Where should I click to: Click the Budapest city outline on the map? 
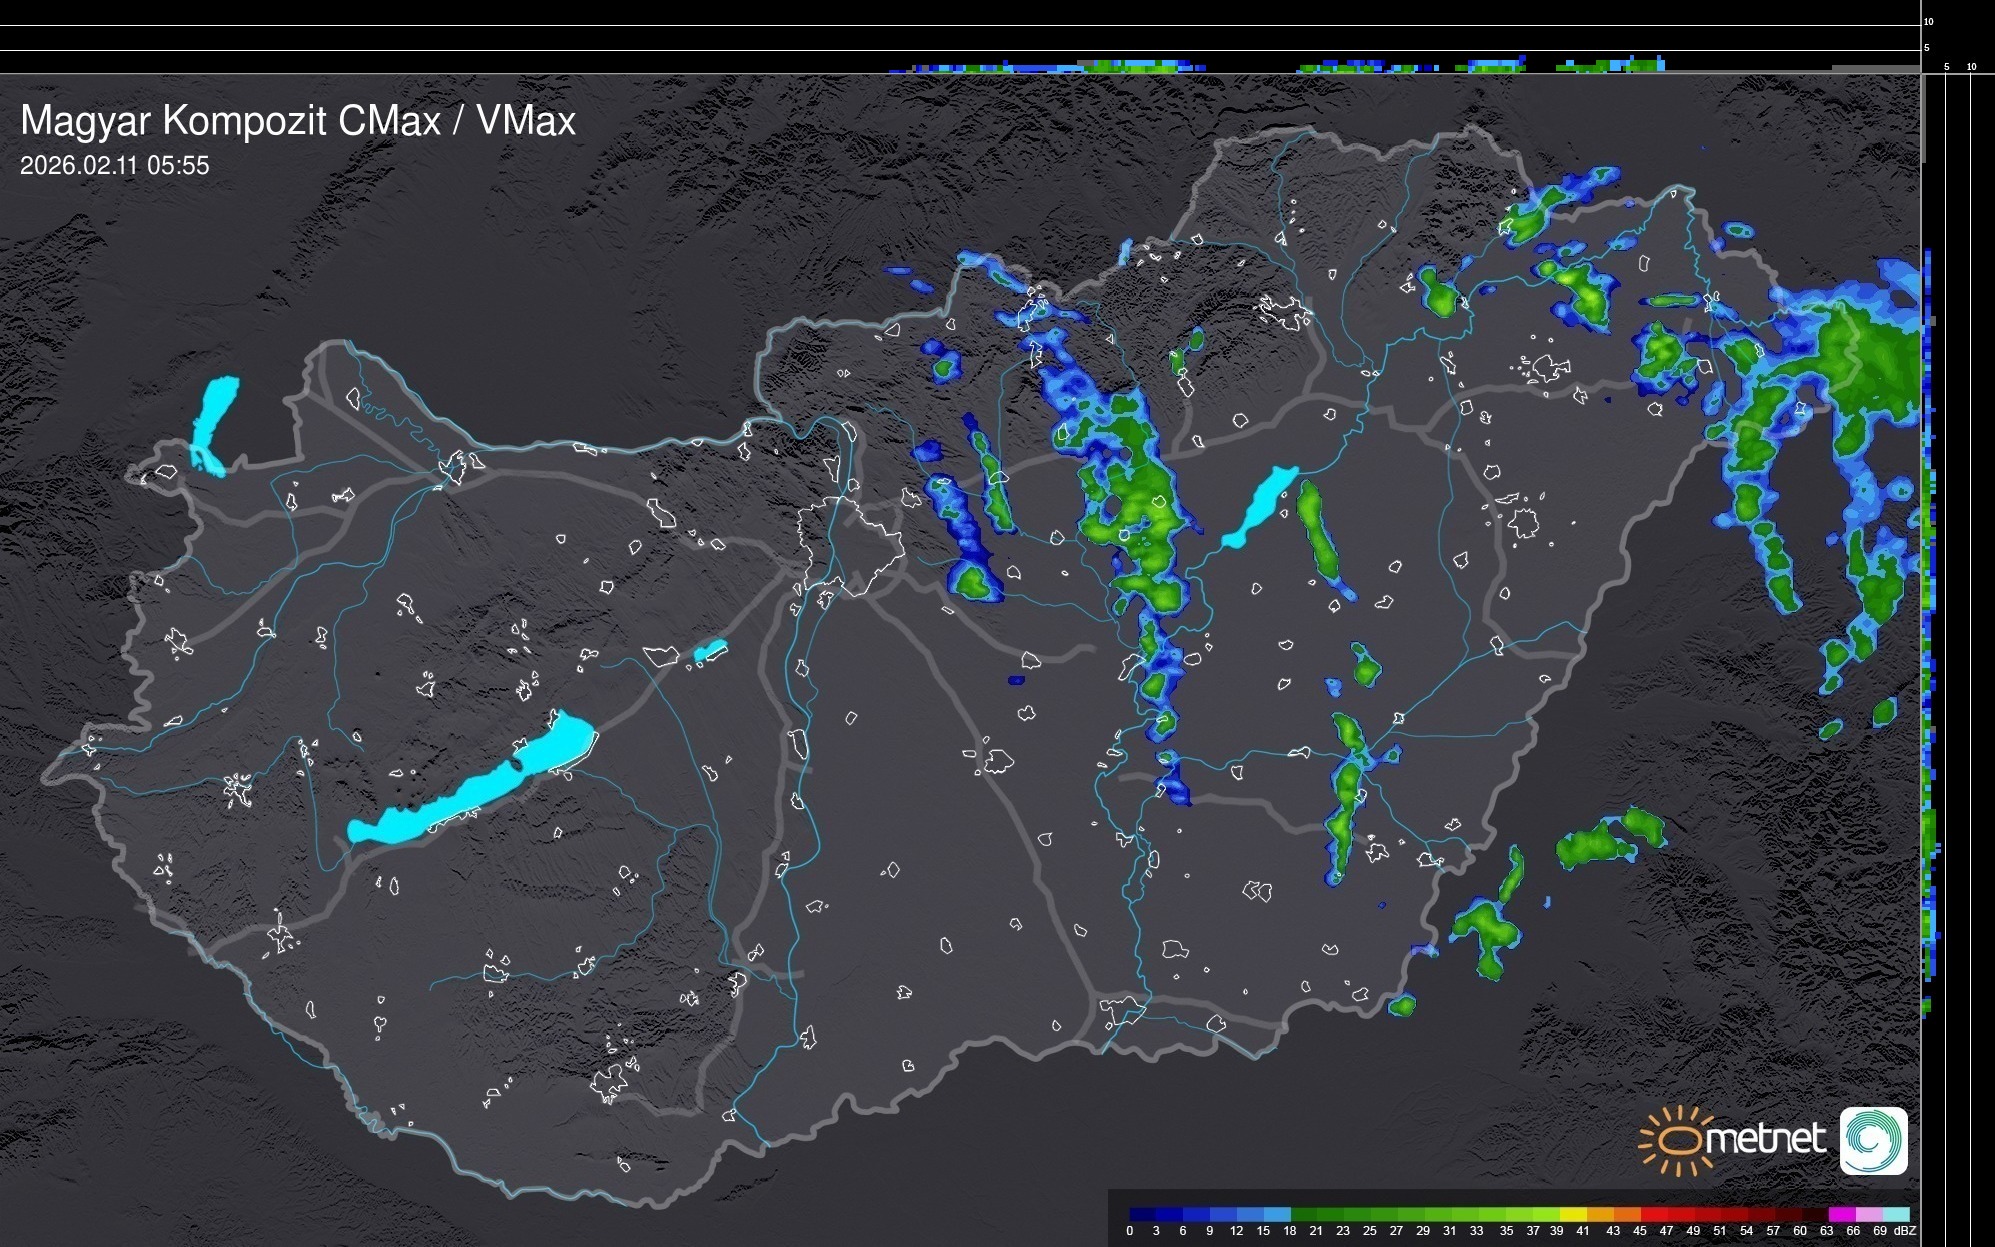pos(850,545)
